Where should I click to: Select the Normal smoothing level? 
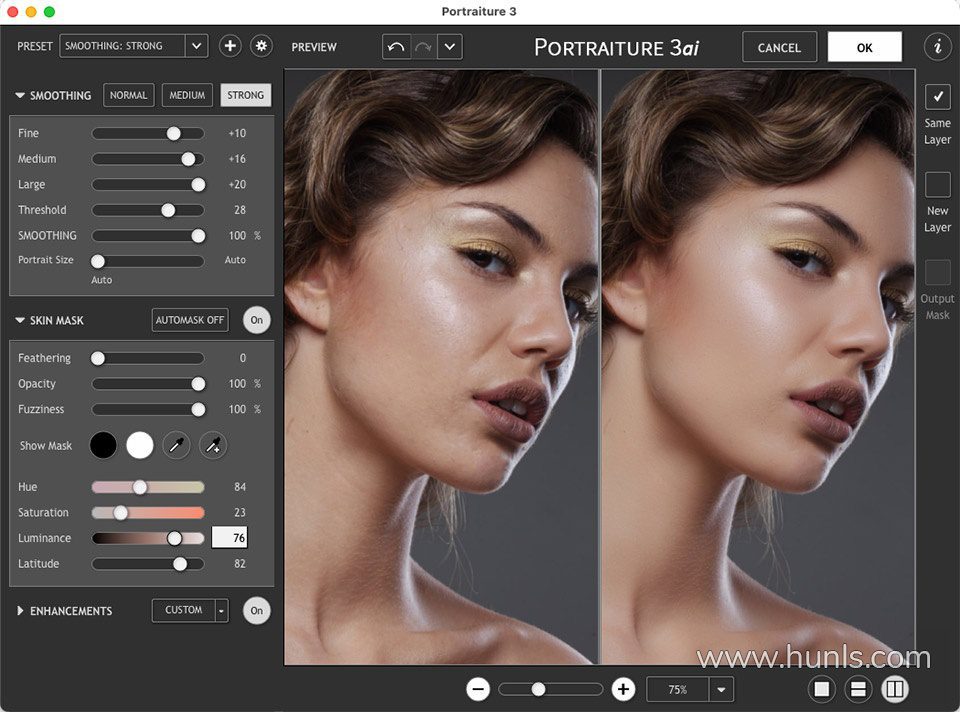tap(128, 96)
